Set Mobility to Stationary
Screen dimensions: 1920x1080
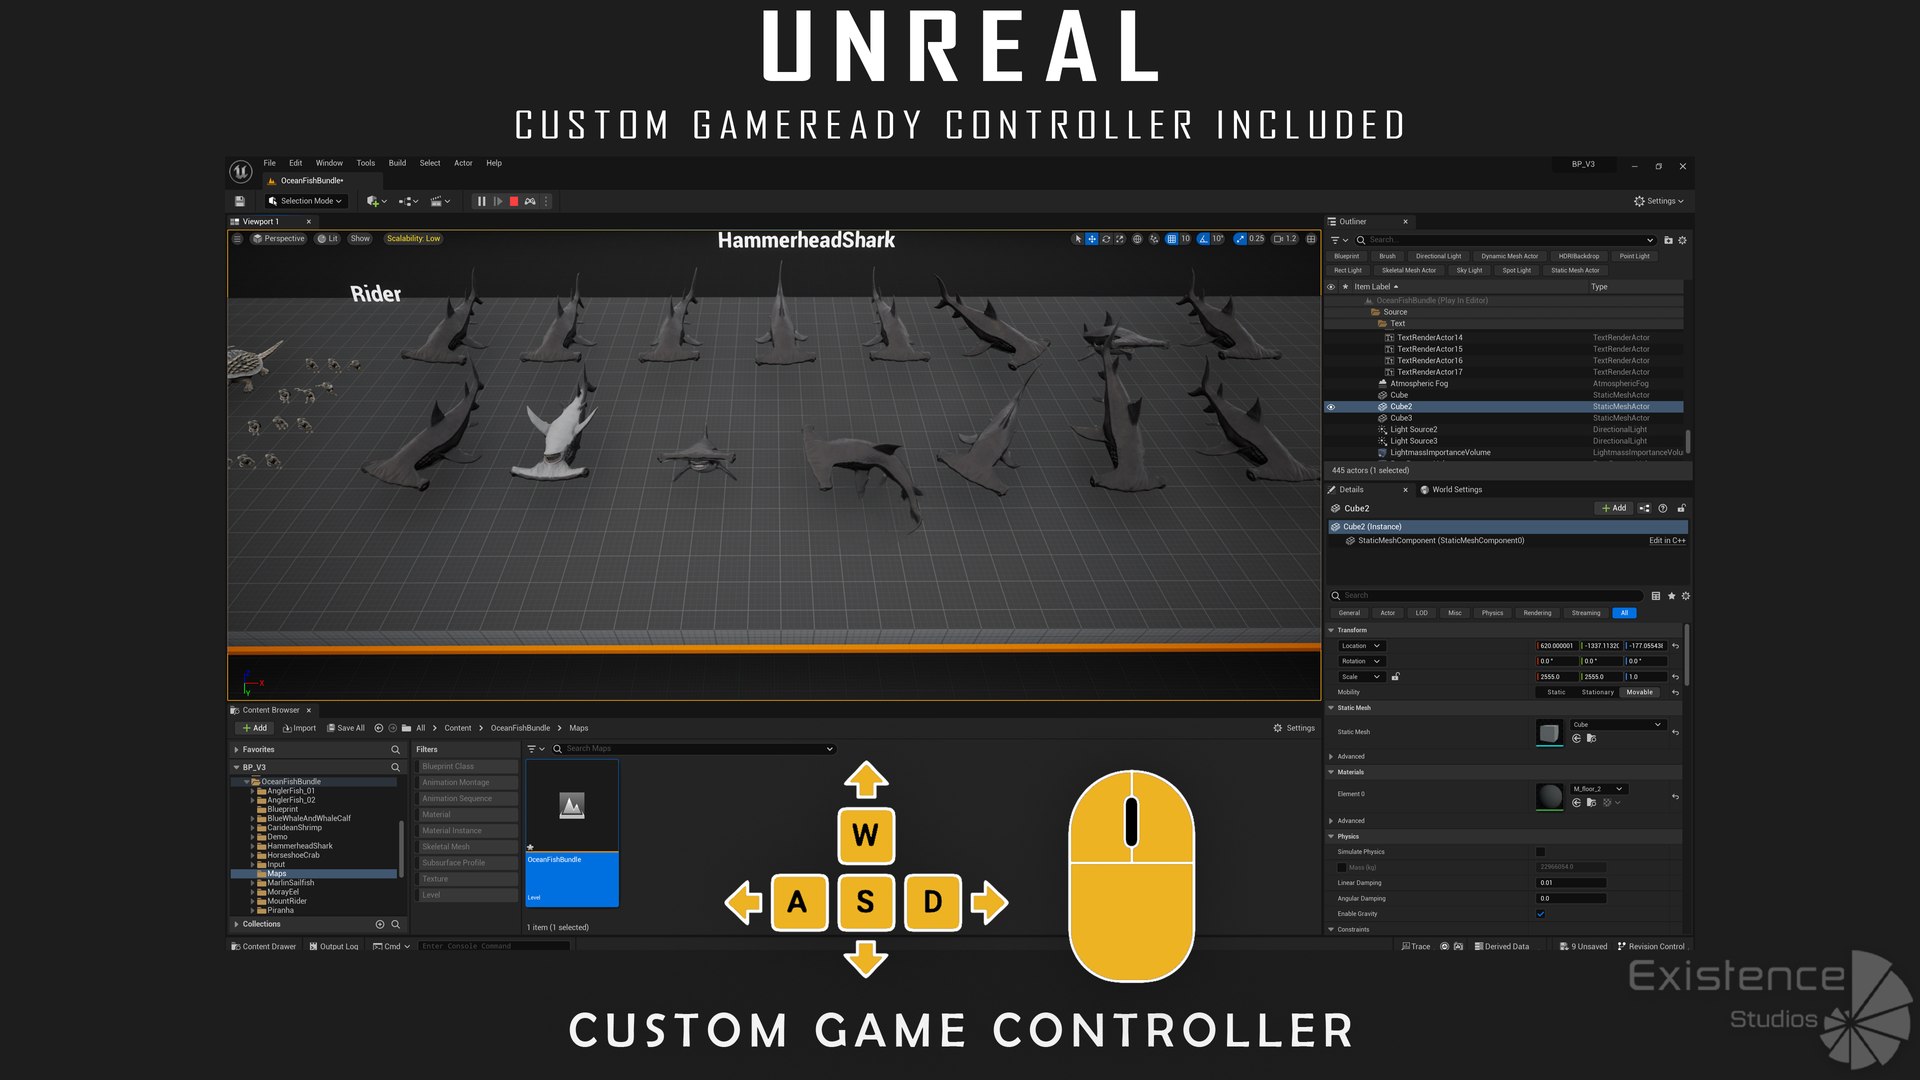[x=1598, y=692]
